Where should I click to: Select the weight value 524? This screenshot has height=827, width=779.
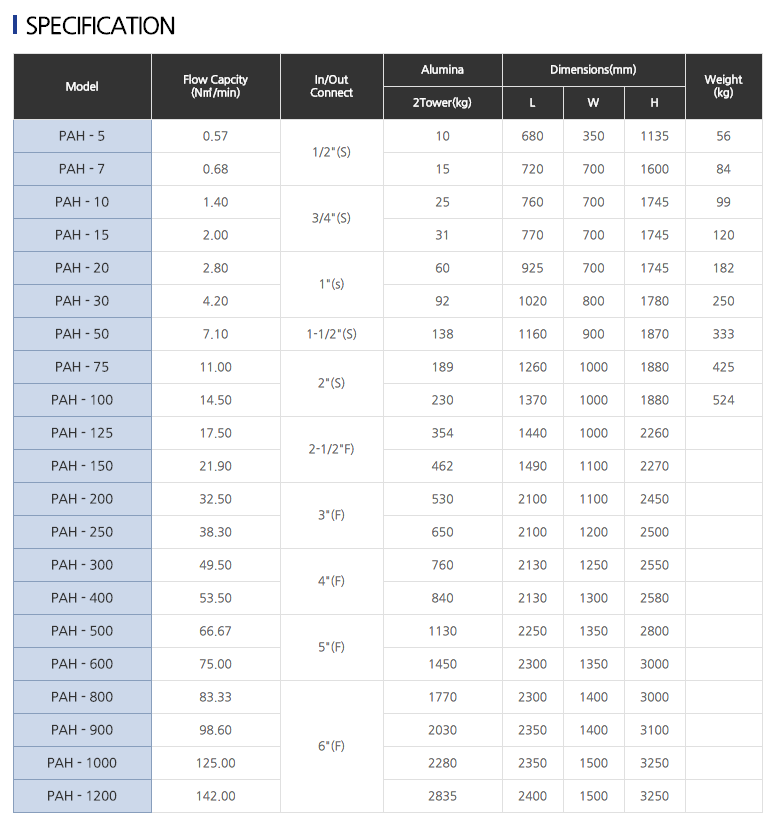(723, 400)
